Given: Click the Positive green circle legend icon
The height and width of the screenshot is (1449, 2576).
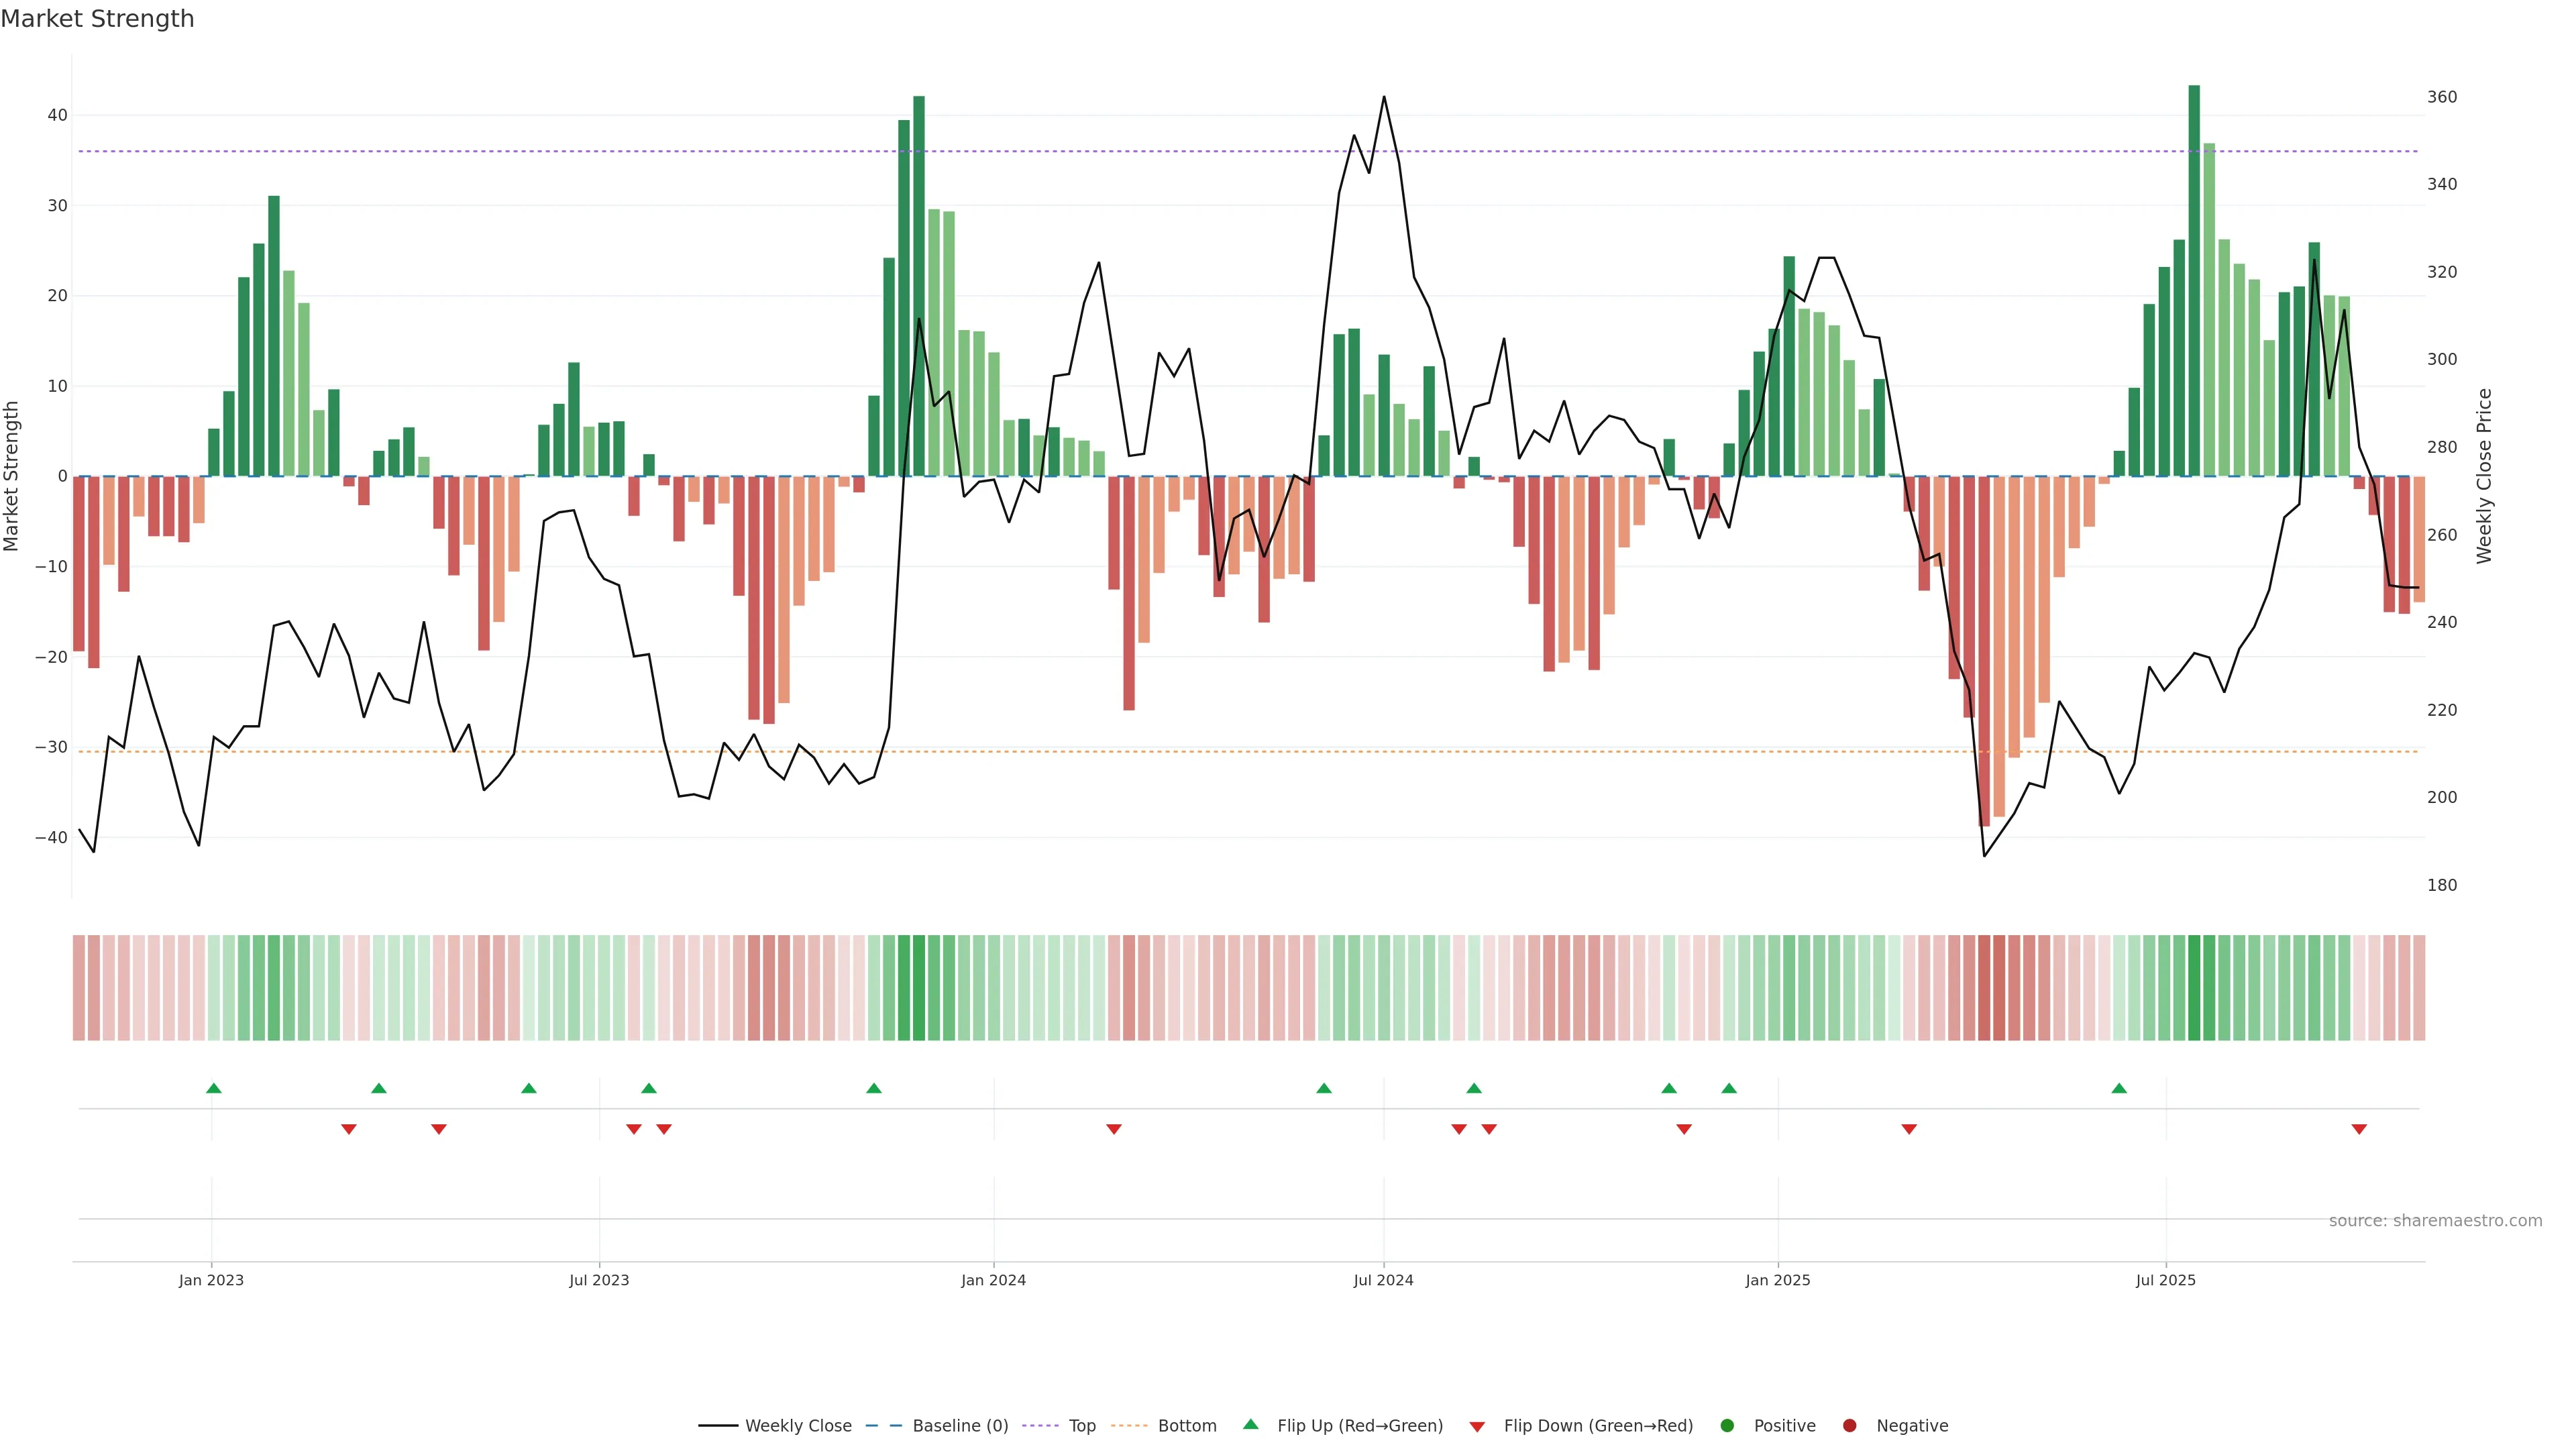Looking at the screenshot, I should pyautogui.click(x=1727, y=1426).
